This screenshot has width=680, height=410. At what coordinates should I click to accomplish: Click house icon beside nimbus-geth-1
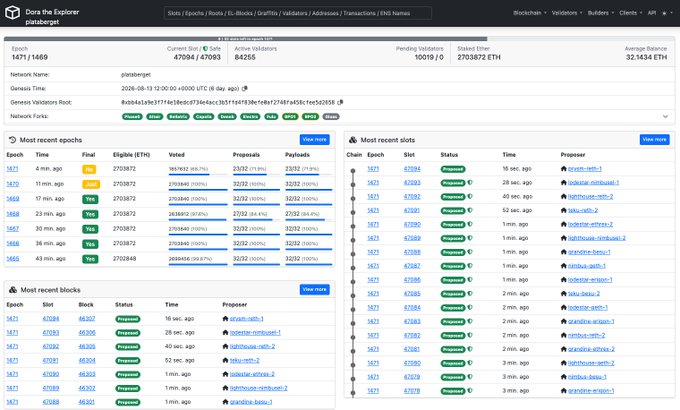point(564,266)
